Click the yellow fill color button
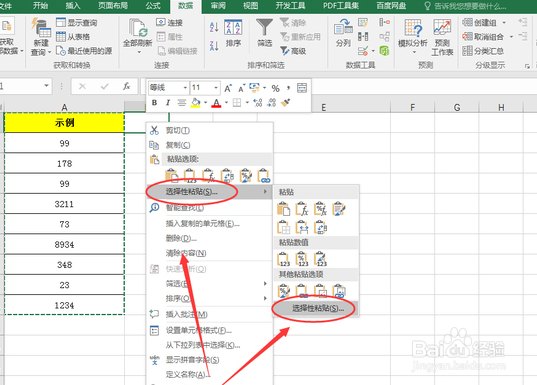Image resolution: width=537 pixels, height=385 pixels. tap(195, 102)
